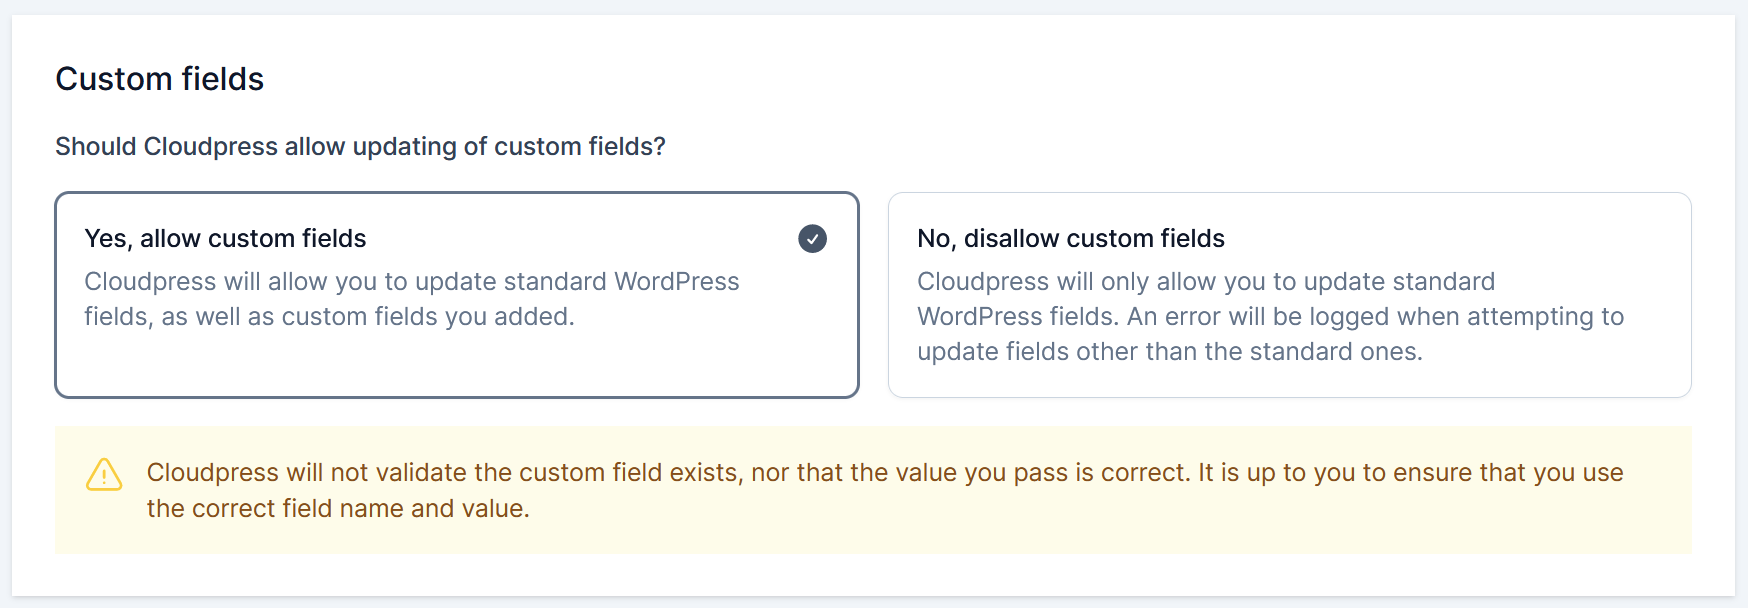Click the line "Cloudpress will only allow you to update standard"
The width and height of the screenshot is (1748, 608).
1205,282
